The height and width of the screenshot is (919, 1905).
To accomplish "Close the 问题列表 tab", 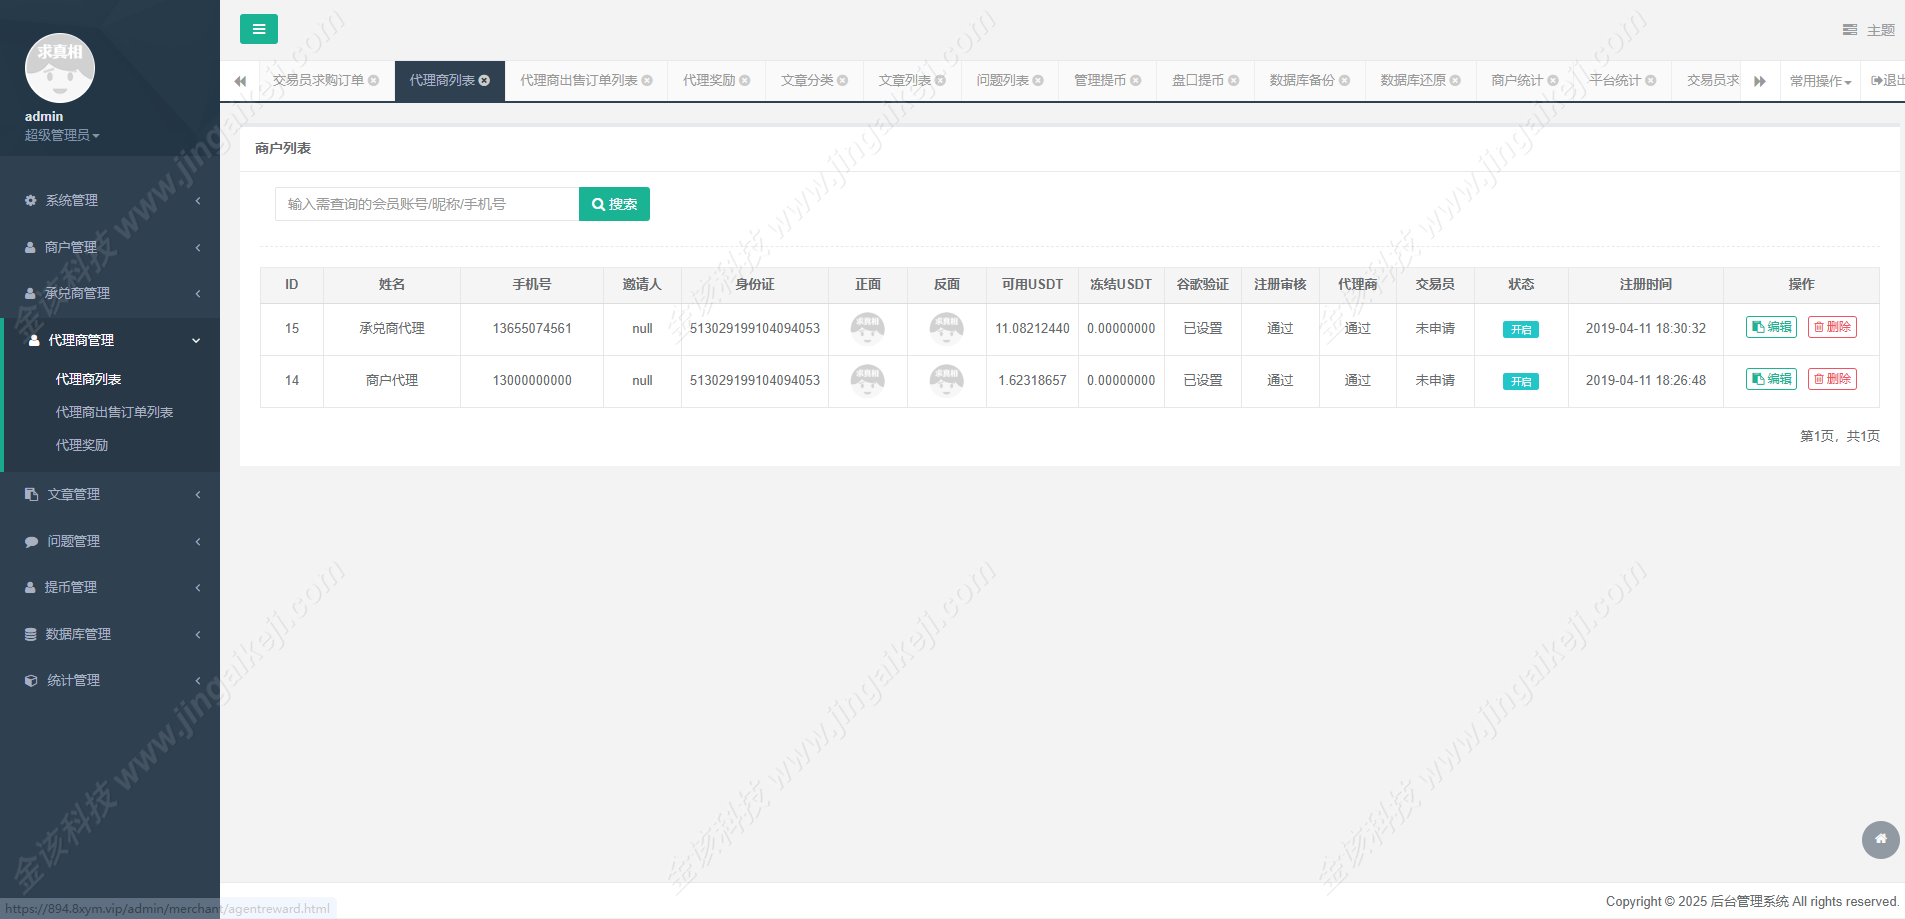I will (1038, 81).
